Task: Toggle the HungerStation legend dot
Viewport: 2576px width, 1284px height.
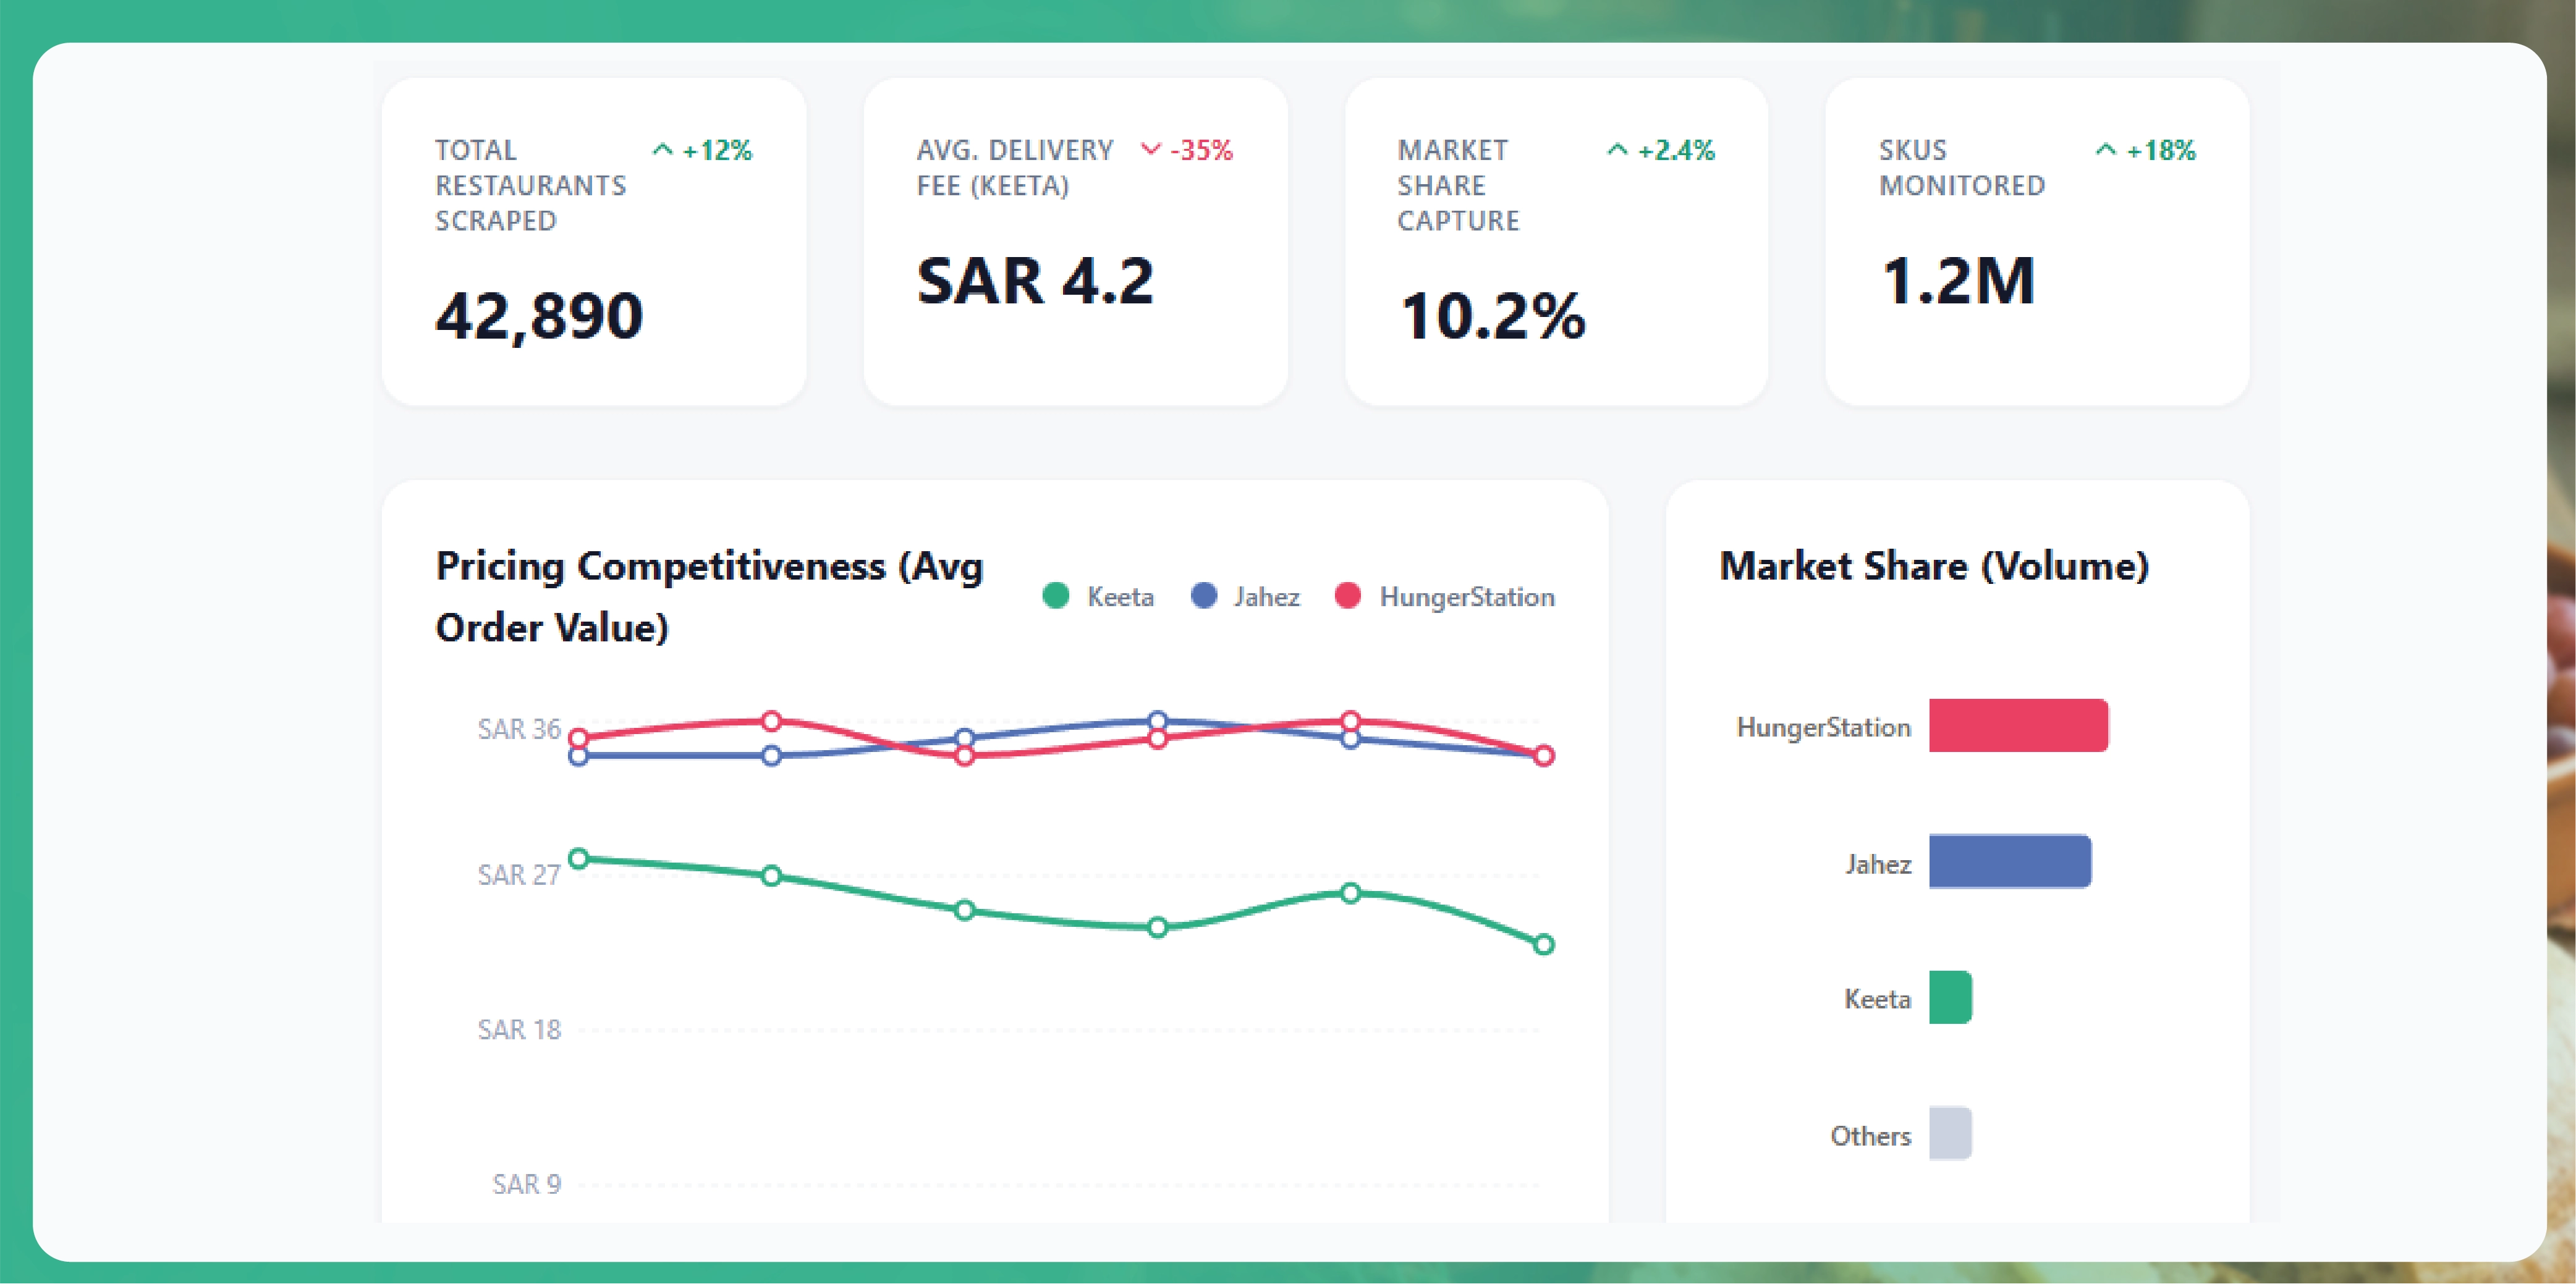Action: [1347, 596]
